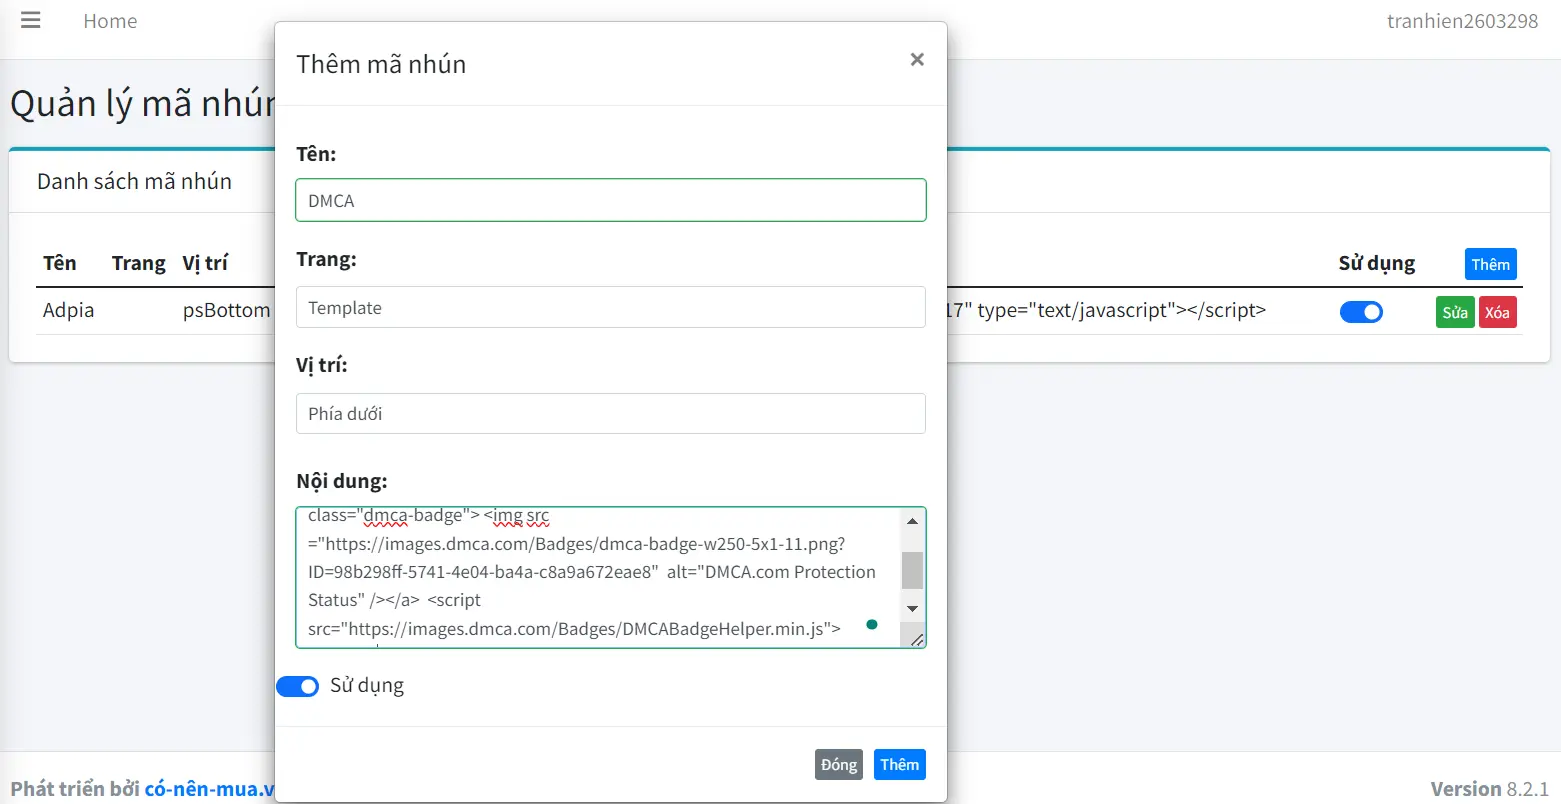Click the Thêm button in table header

pyautogui.click(x=1490, y=264)
